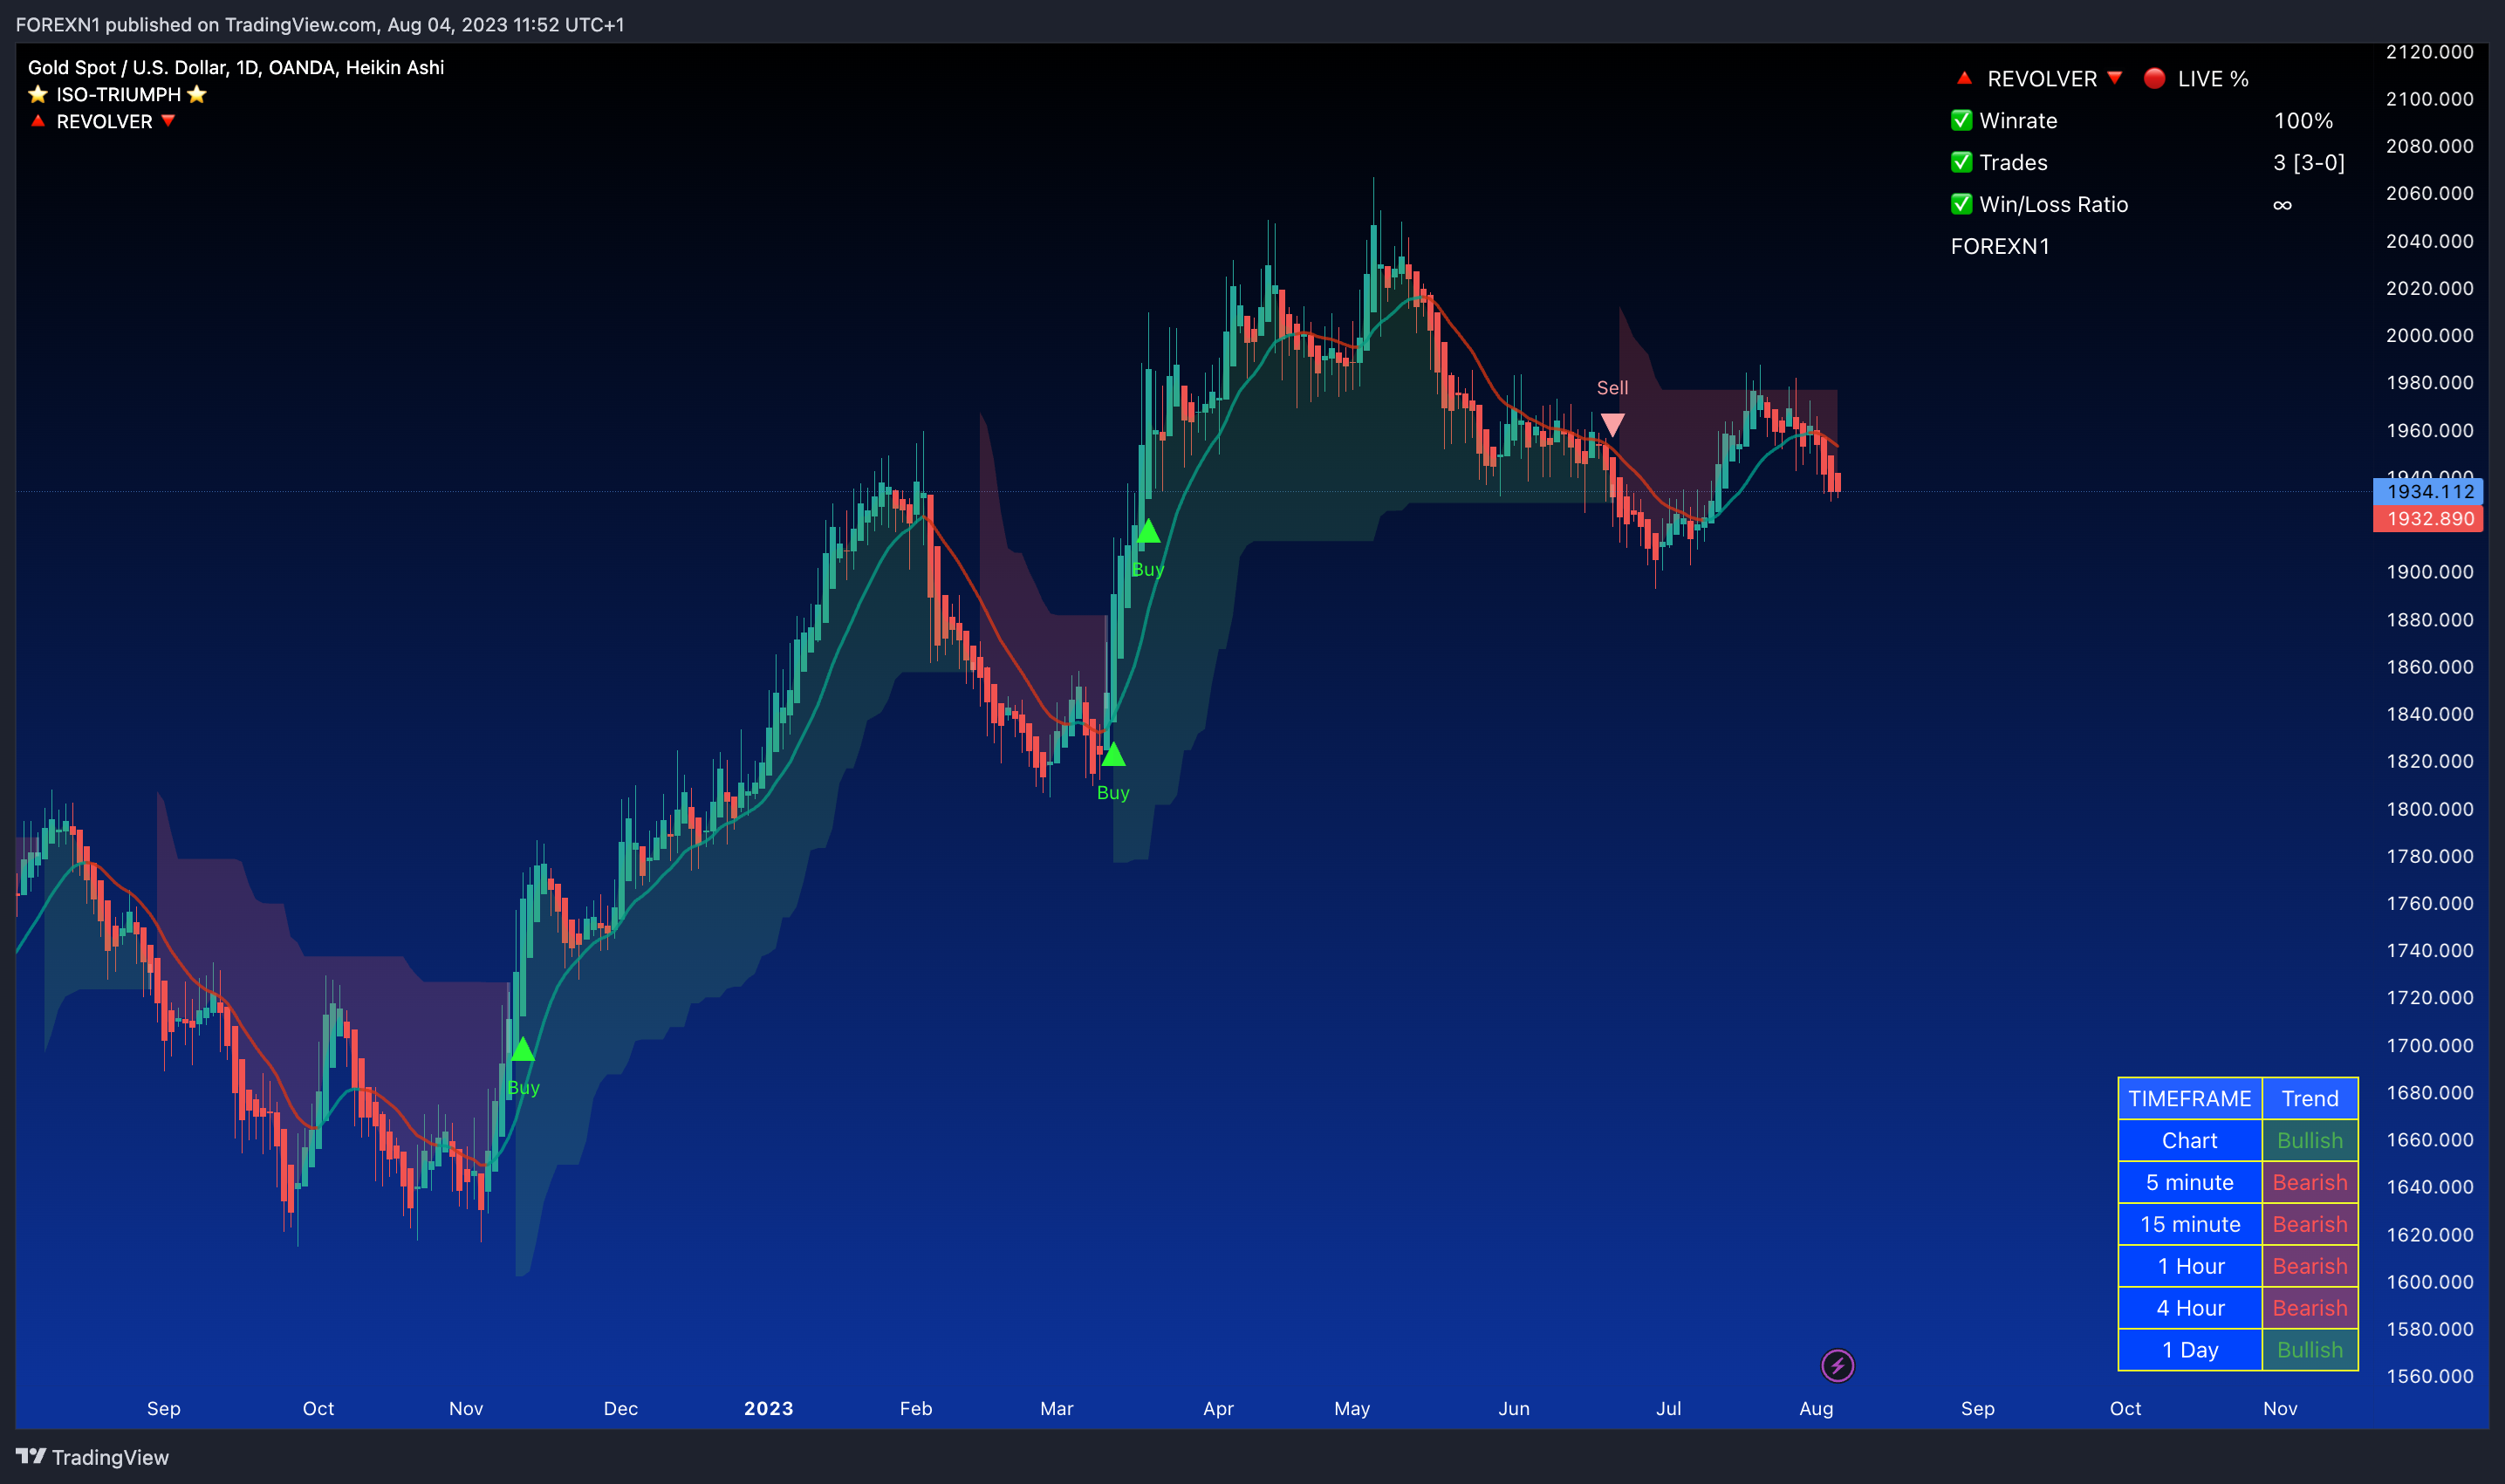Click the 100% winrate value

2303,120
